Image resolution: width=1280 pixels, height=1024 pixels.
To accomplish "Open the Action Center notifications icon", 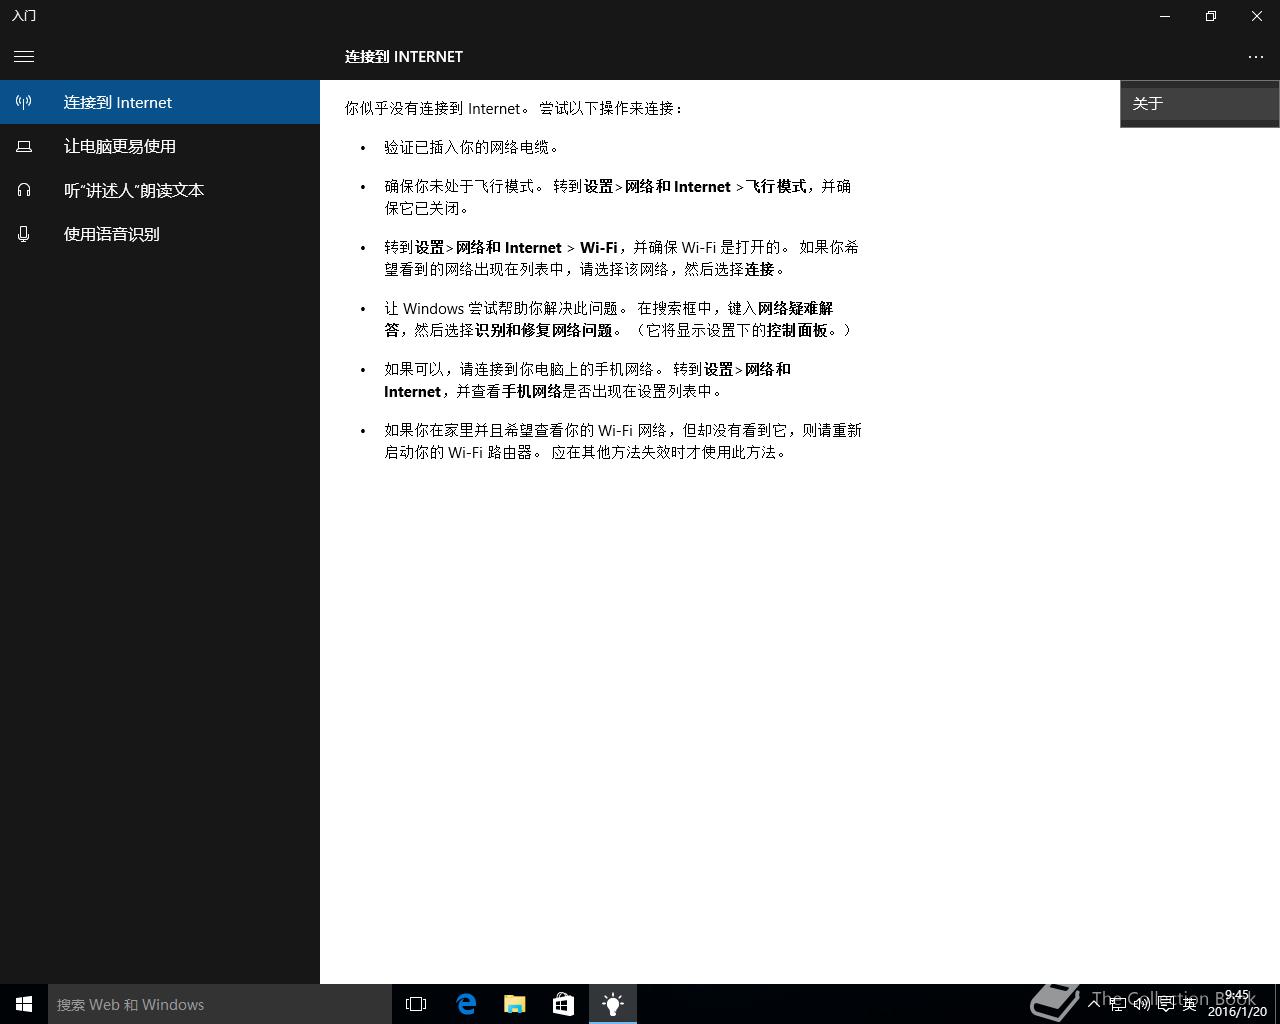I will [x=1166, y=1004].
